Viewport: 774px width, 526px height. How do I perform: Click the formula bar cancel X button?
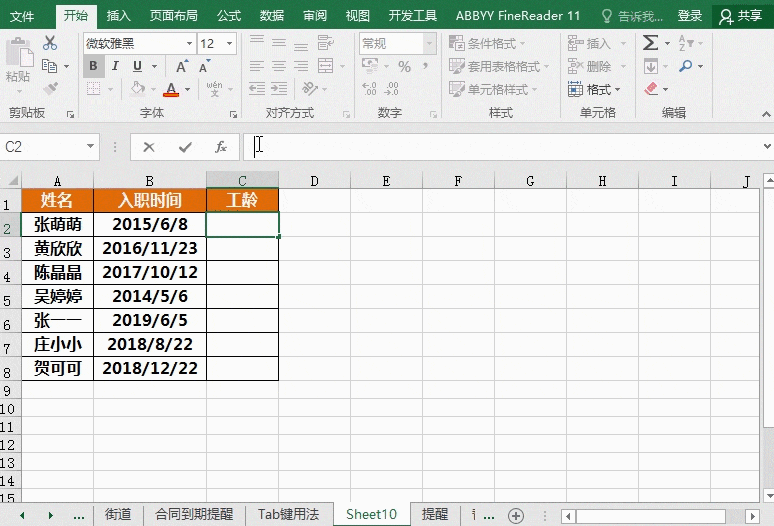tap(149, 147)
